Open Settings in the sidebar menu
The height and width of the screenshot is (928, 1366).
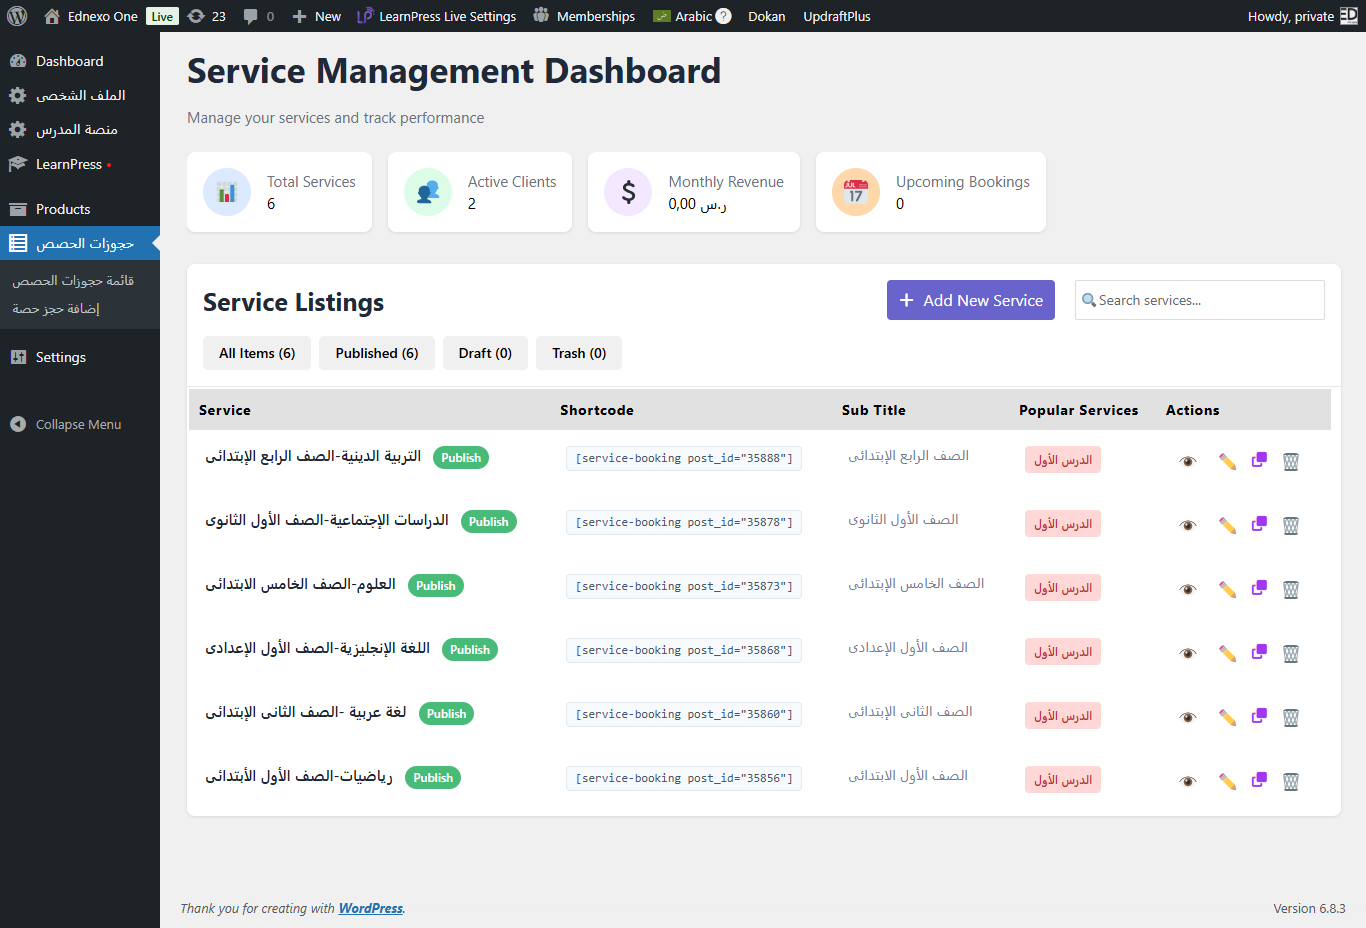pos(61,357)
